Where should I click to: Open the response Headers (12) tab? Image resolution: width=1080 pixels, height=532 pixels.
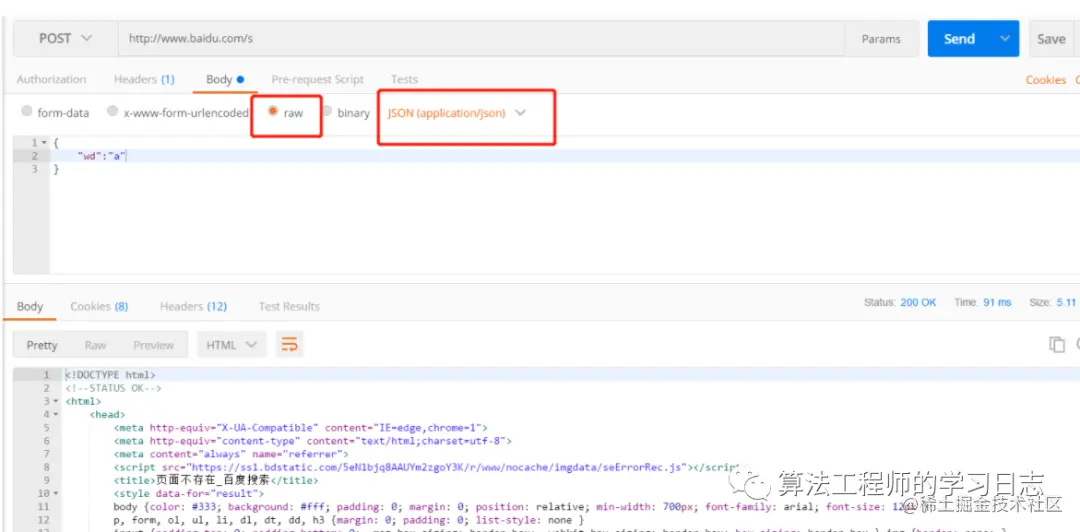194,307
